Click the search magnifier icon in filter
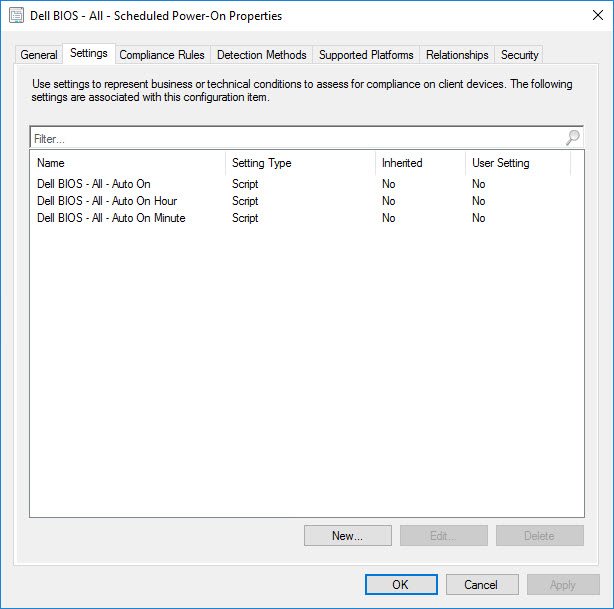 click(573, 138)
